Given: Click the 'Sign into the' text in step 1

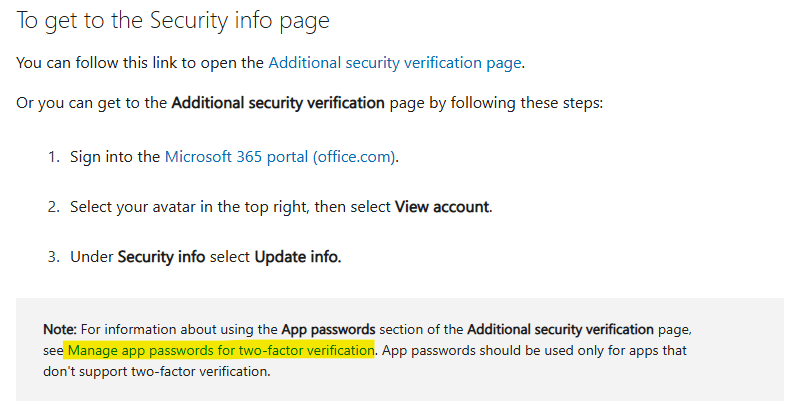Looking at the screenshot, I should 115,157.
